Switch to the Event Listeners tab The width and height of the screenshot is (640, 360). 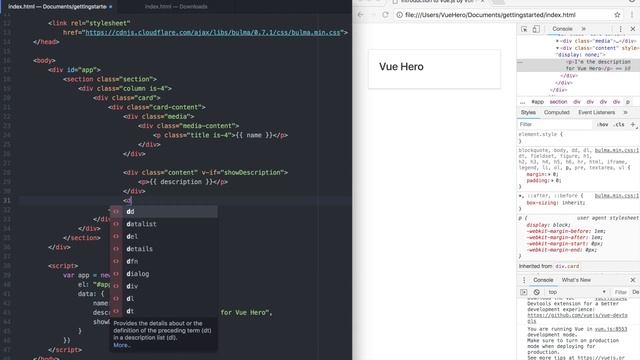596,112
